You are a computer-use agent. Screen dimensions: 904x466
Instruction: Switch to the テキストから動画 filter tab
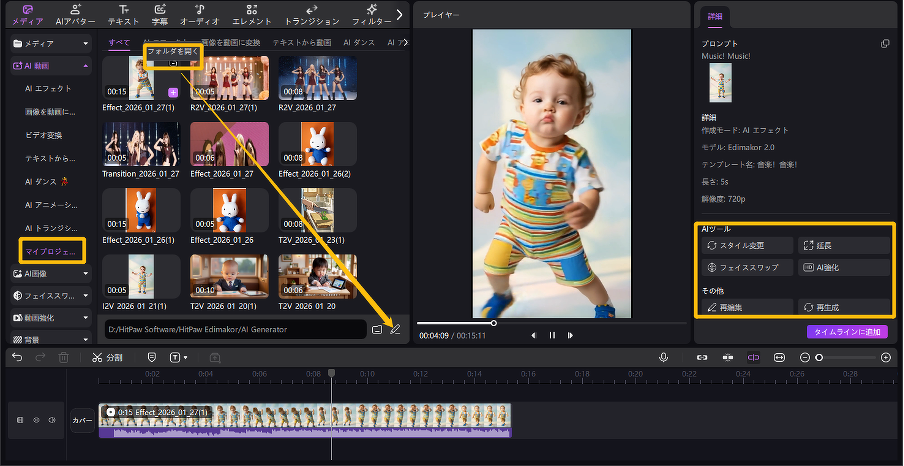click(301, 43)
